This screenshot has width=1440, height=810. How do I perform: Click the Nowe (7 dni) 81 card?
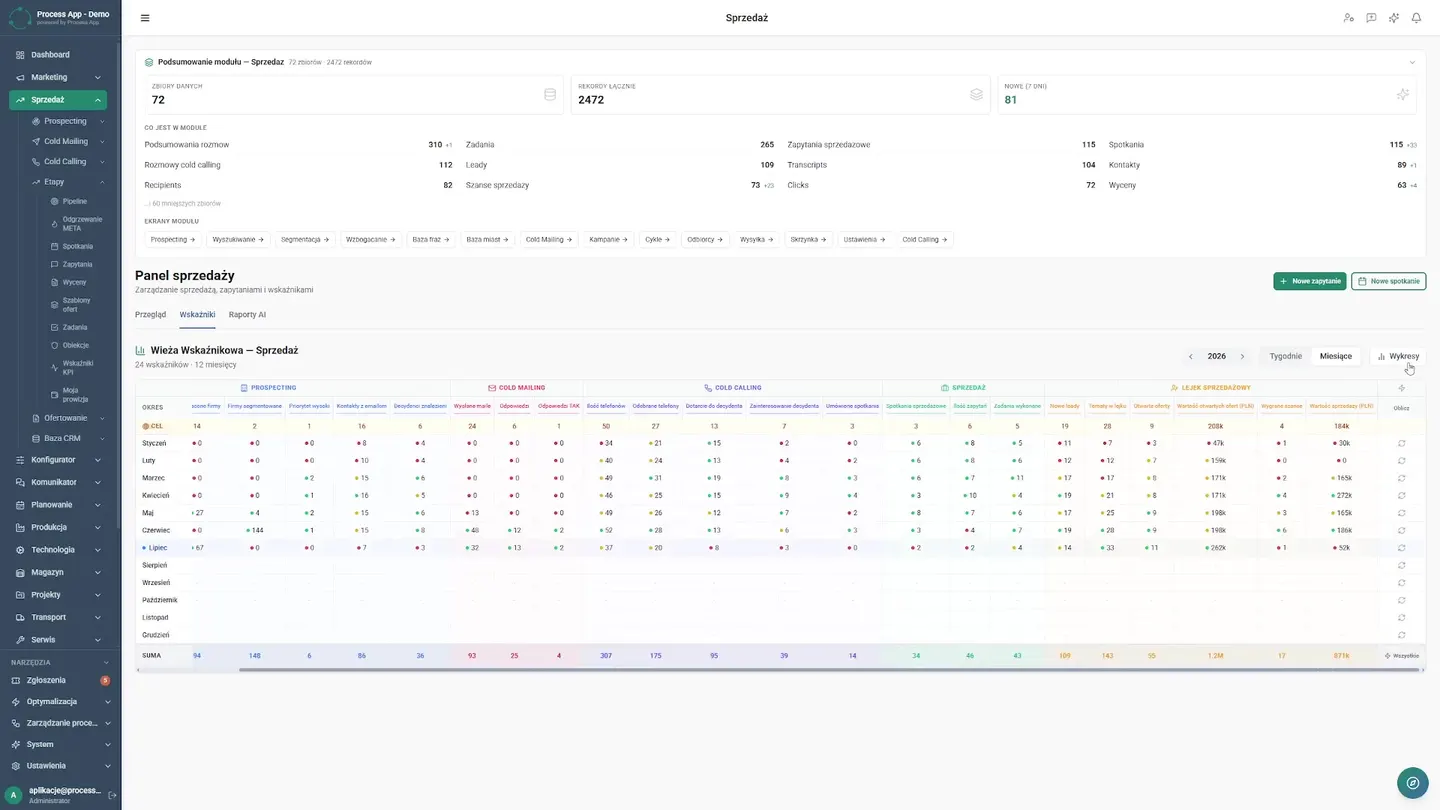point(1208,94)
